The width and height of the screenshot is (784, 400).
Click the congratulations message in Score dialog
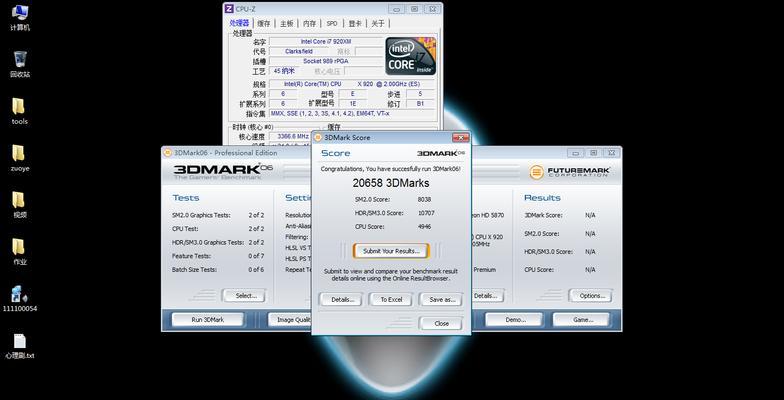(390, 169)
